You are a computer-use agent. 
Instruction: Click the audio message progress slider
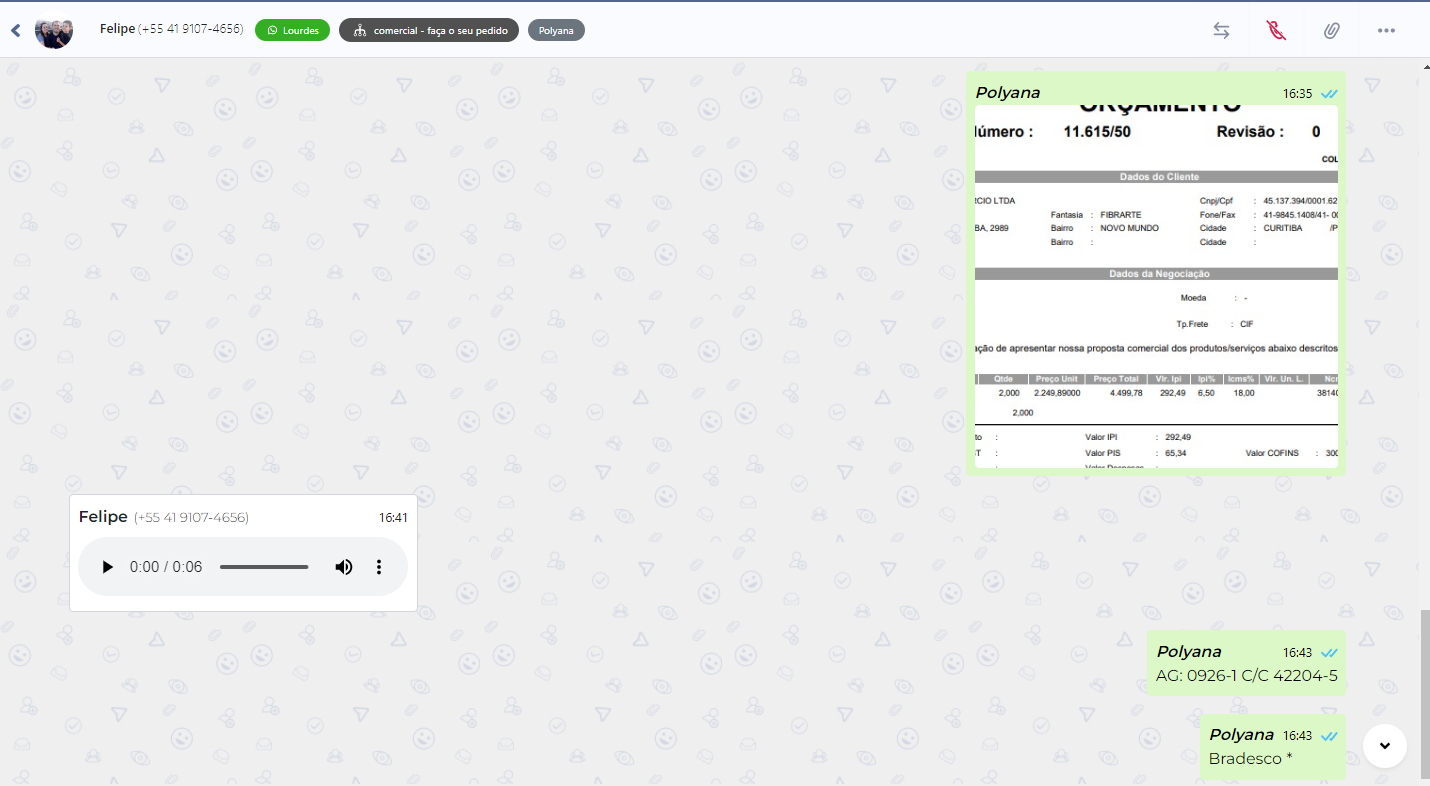click(264, 567)
